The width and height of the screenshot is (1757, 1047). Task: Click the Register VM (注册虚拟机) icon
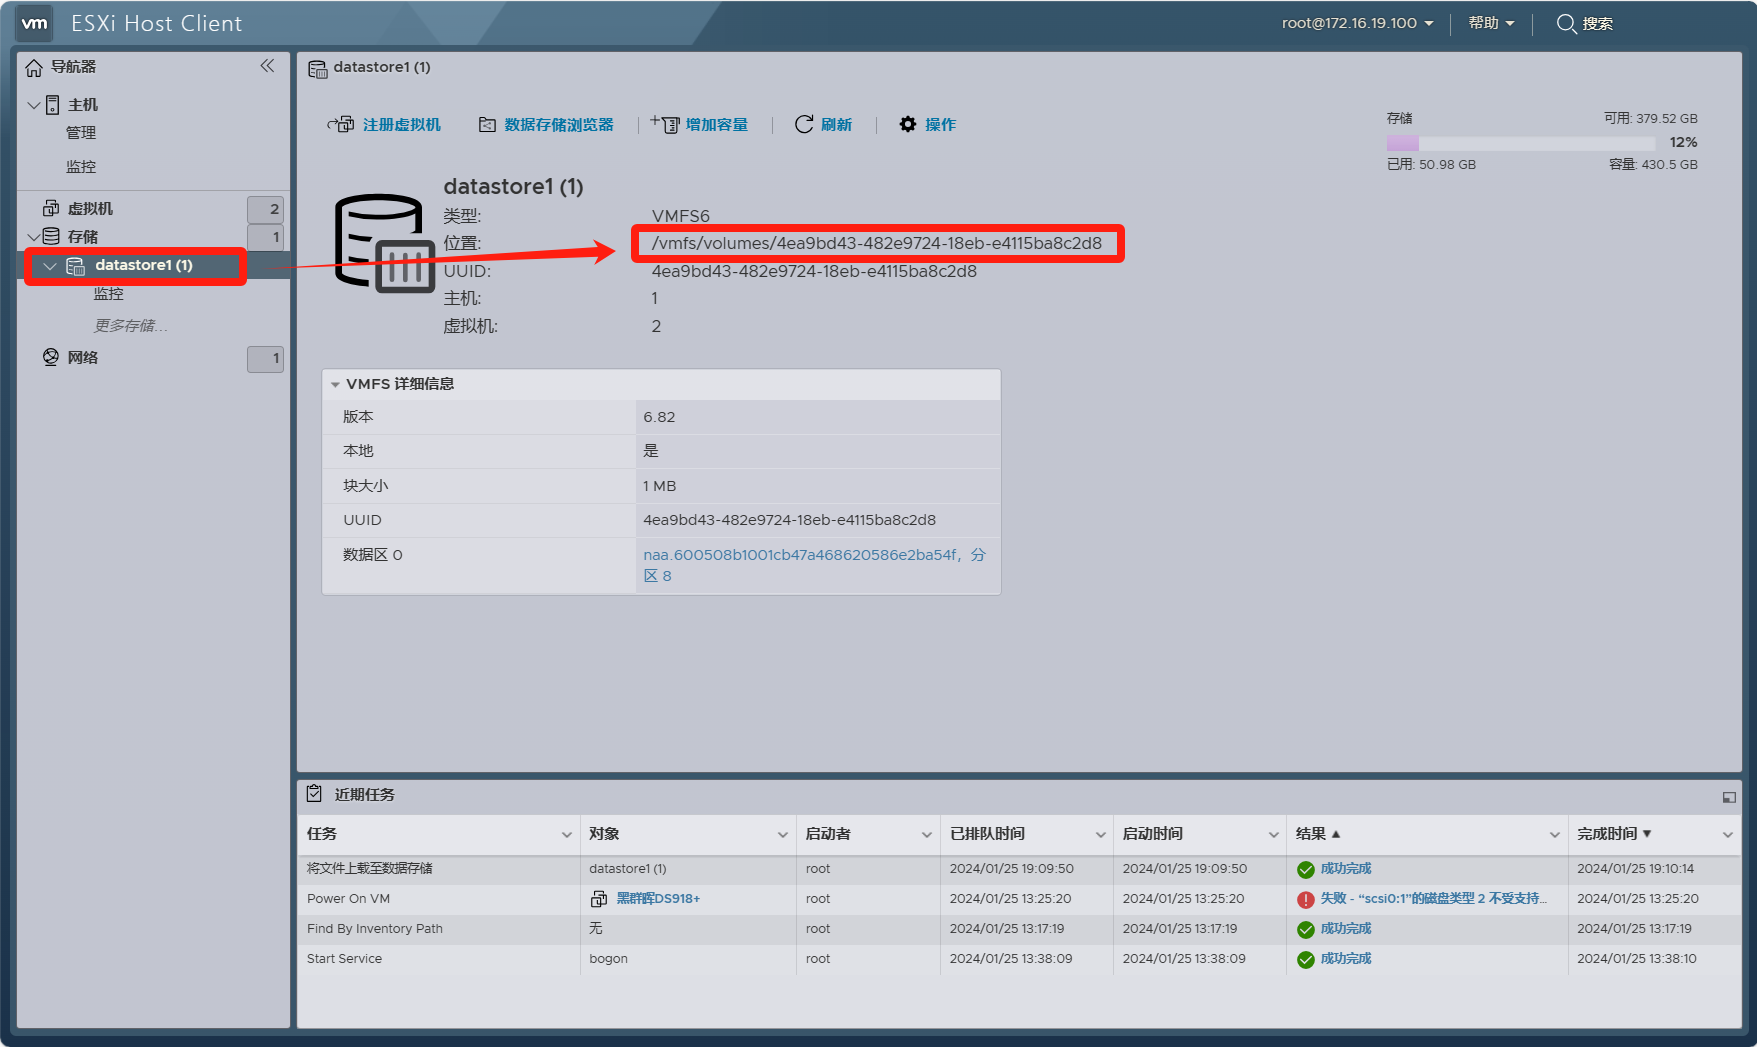(x=341, y=125)
